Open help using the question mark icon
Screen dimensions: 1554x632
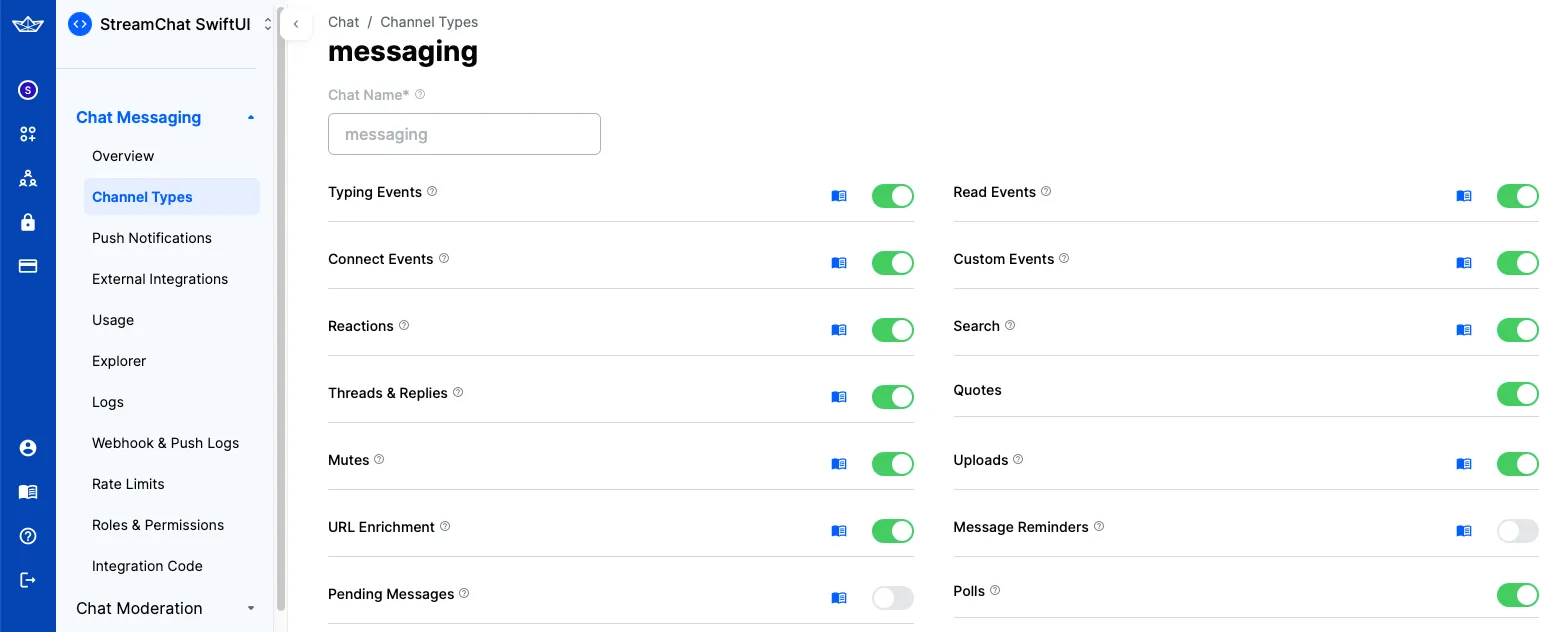point(27,535)
